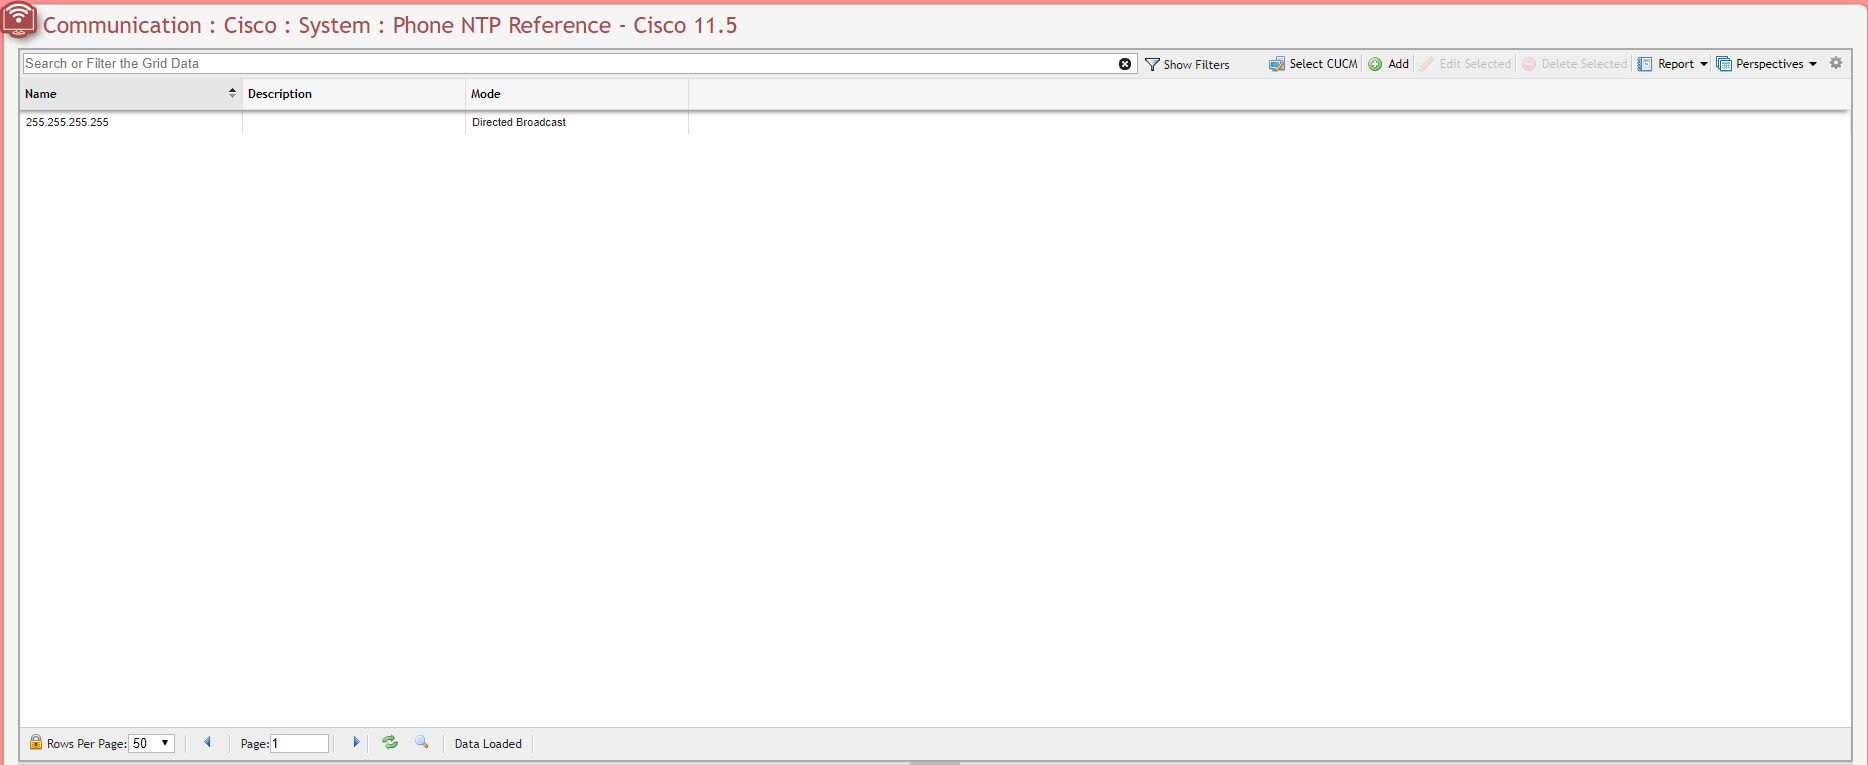1868x765 pixels.
Task: Click the magnifying glass icon in the footer
Action: (x=422, y=742)
